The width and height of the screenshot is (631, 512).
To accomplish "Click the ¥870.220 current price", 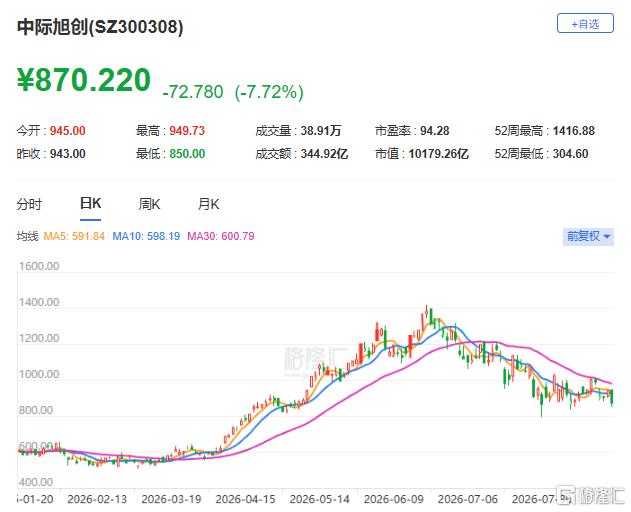I will (84, 80).
